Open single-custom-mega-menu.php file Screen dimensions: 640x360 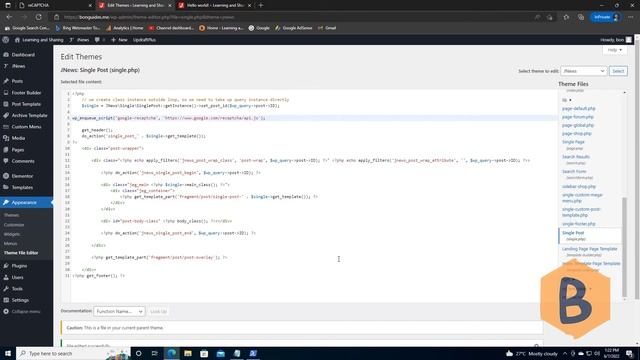coord(582,198)
